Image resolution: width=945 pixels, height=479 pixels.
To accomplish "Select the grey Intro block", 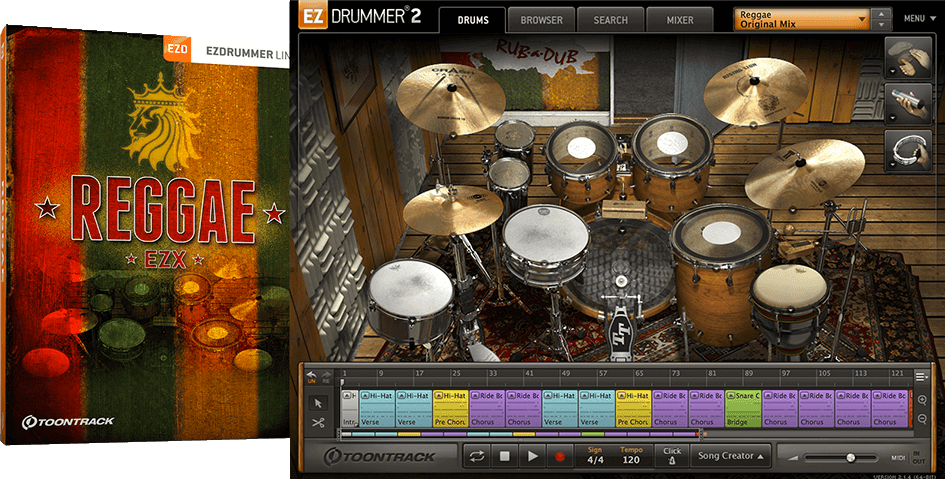I will tap(350, 409).
